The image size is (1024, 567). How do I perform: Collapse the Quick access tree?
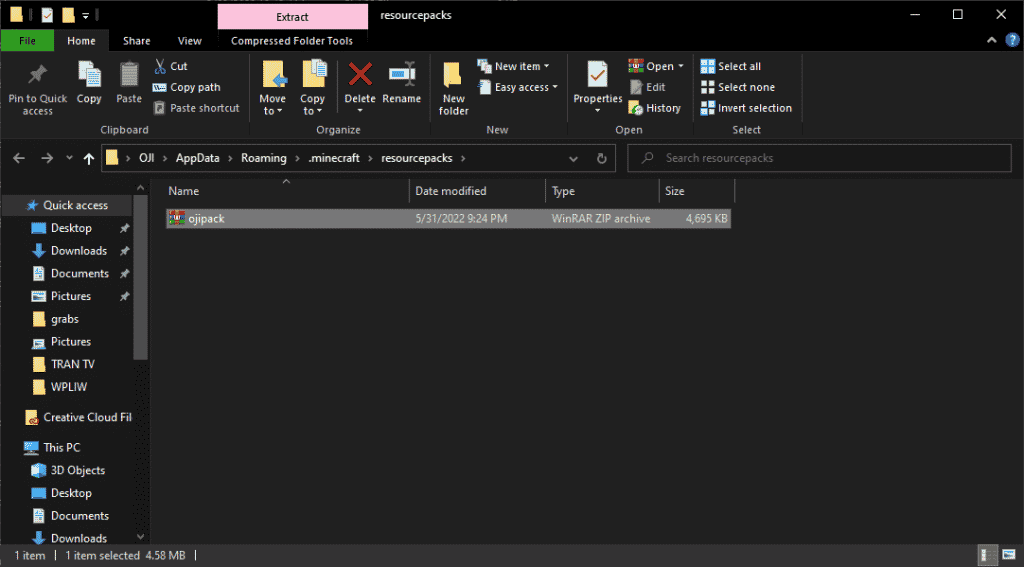pos(11,205)
